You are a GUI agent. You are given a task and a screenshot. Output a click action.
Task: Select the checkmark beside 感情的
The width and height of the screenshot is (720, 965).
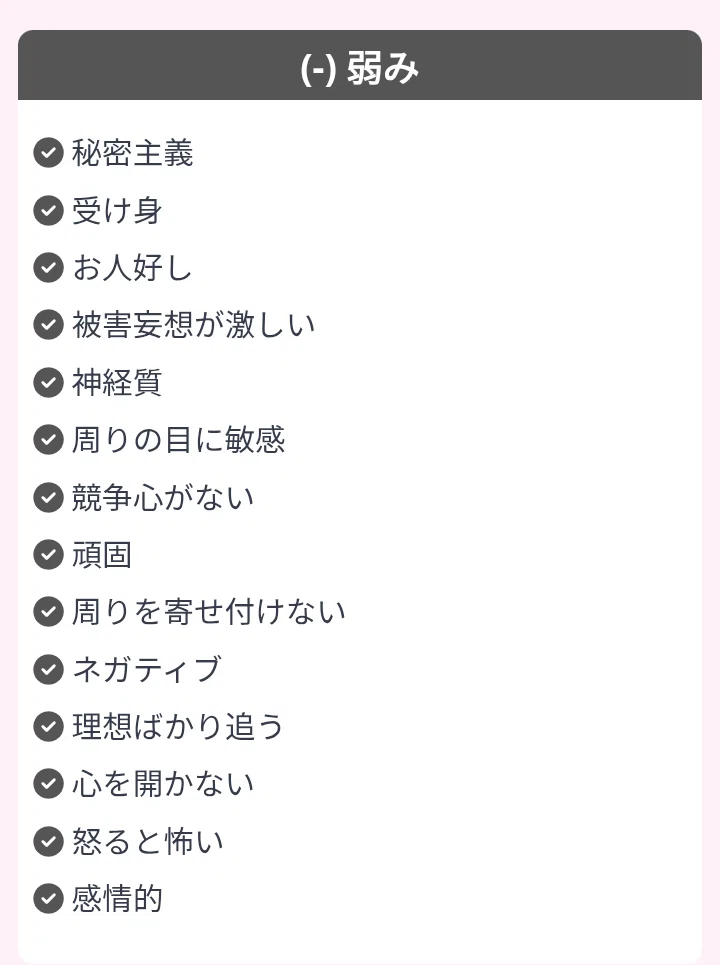click(x=49, y=899)
